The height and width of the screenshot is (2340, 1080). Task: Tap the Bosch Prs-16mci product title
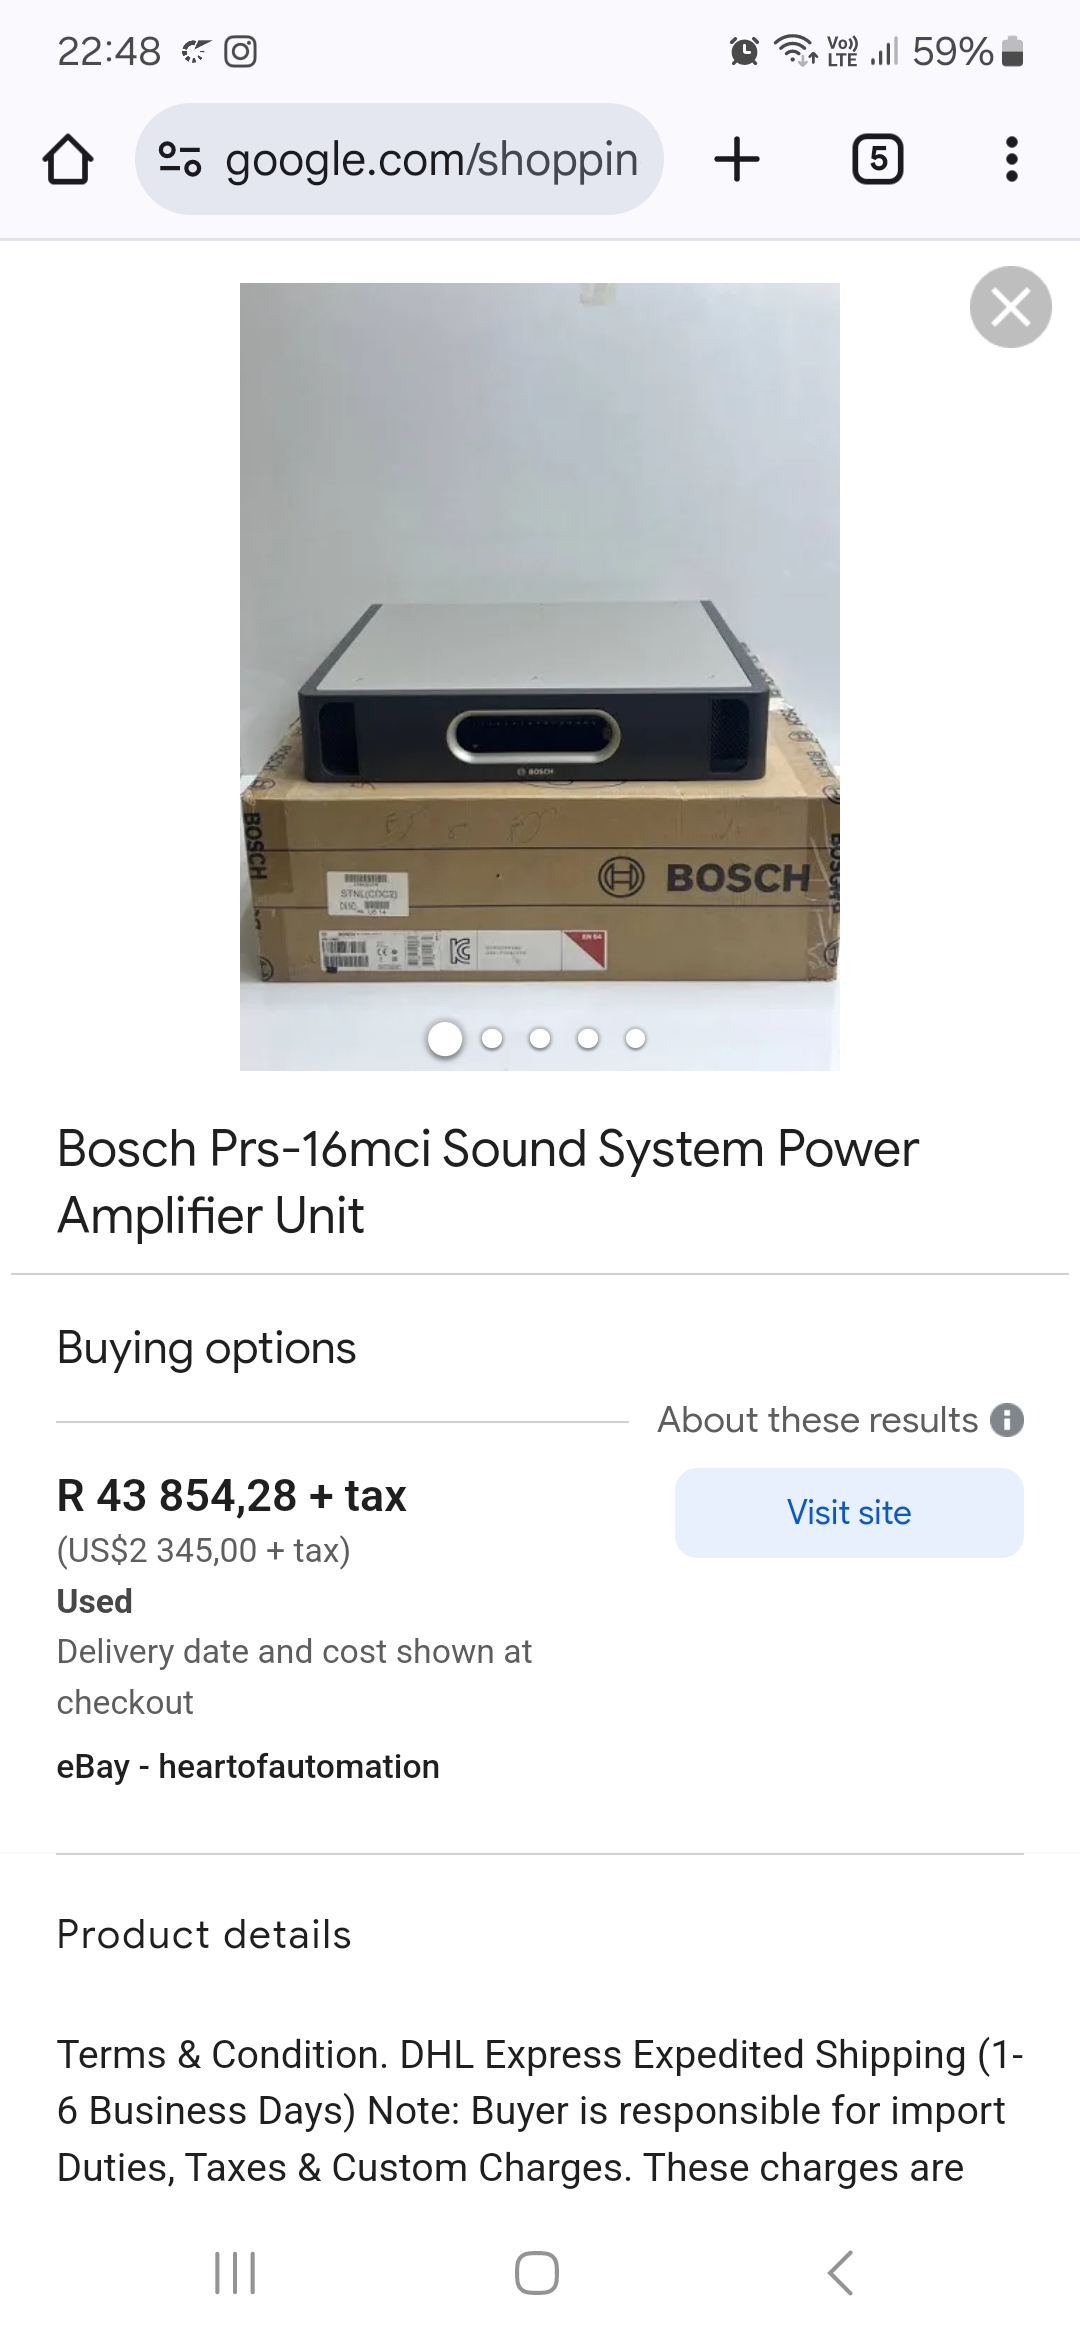(x=487, y=1182)
